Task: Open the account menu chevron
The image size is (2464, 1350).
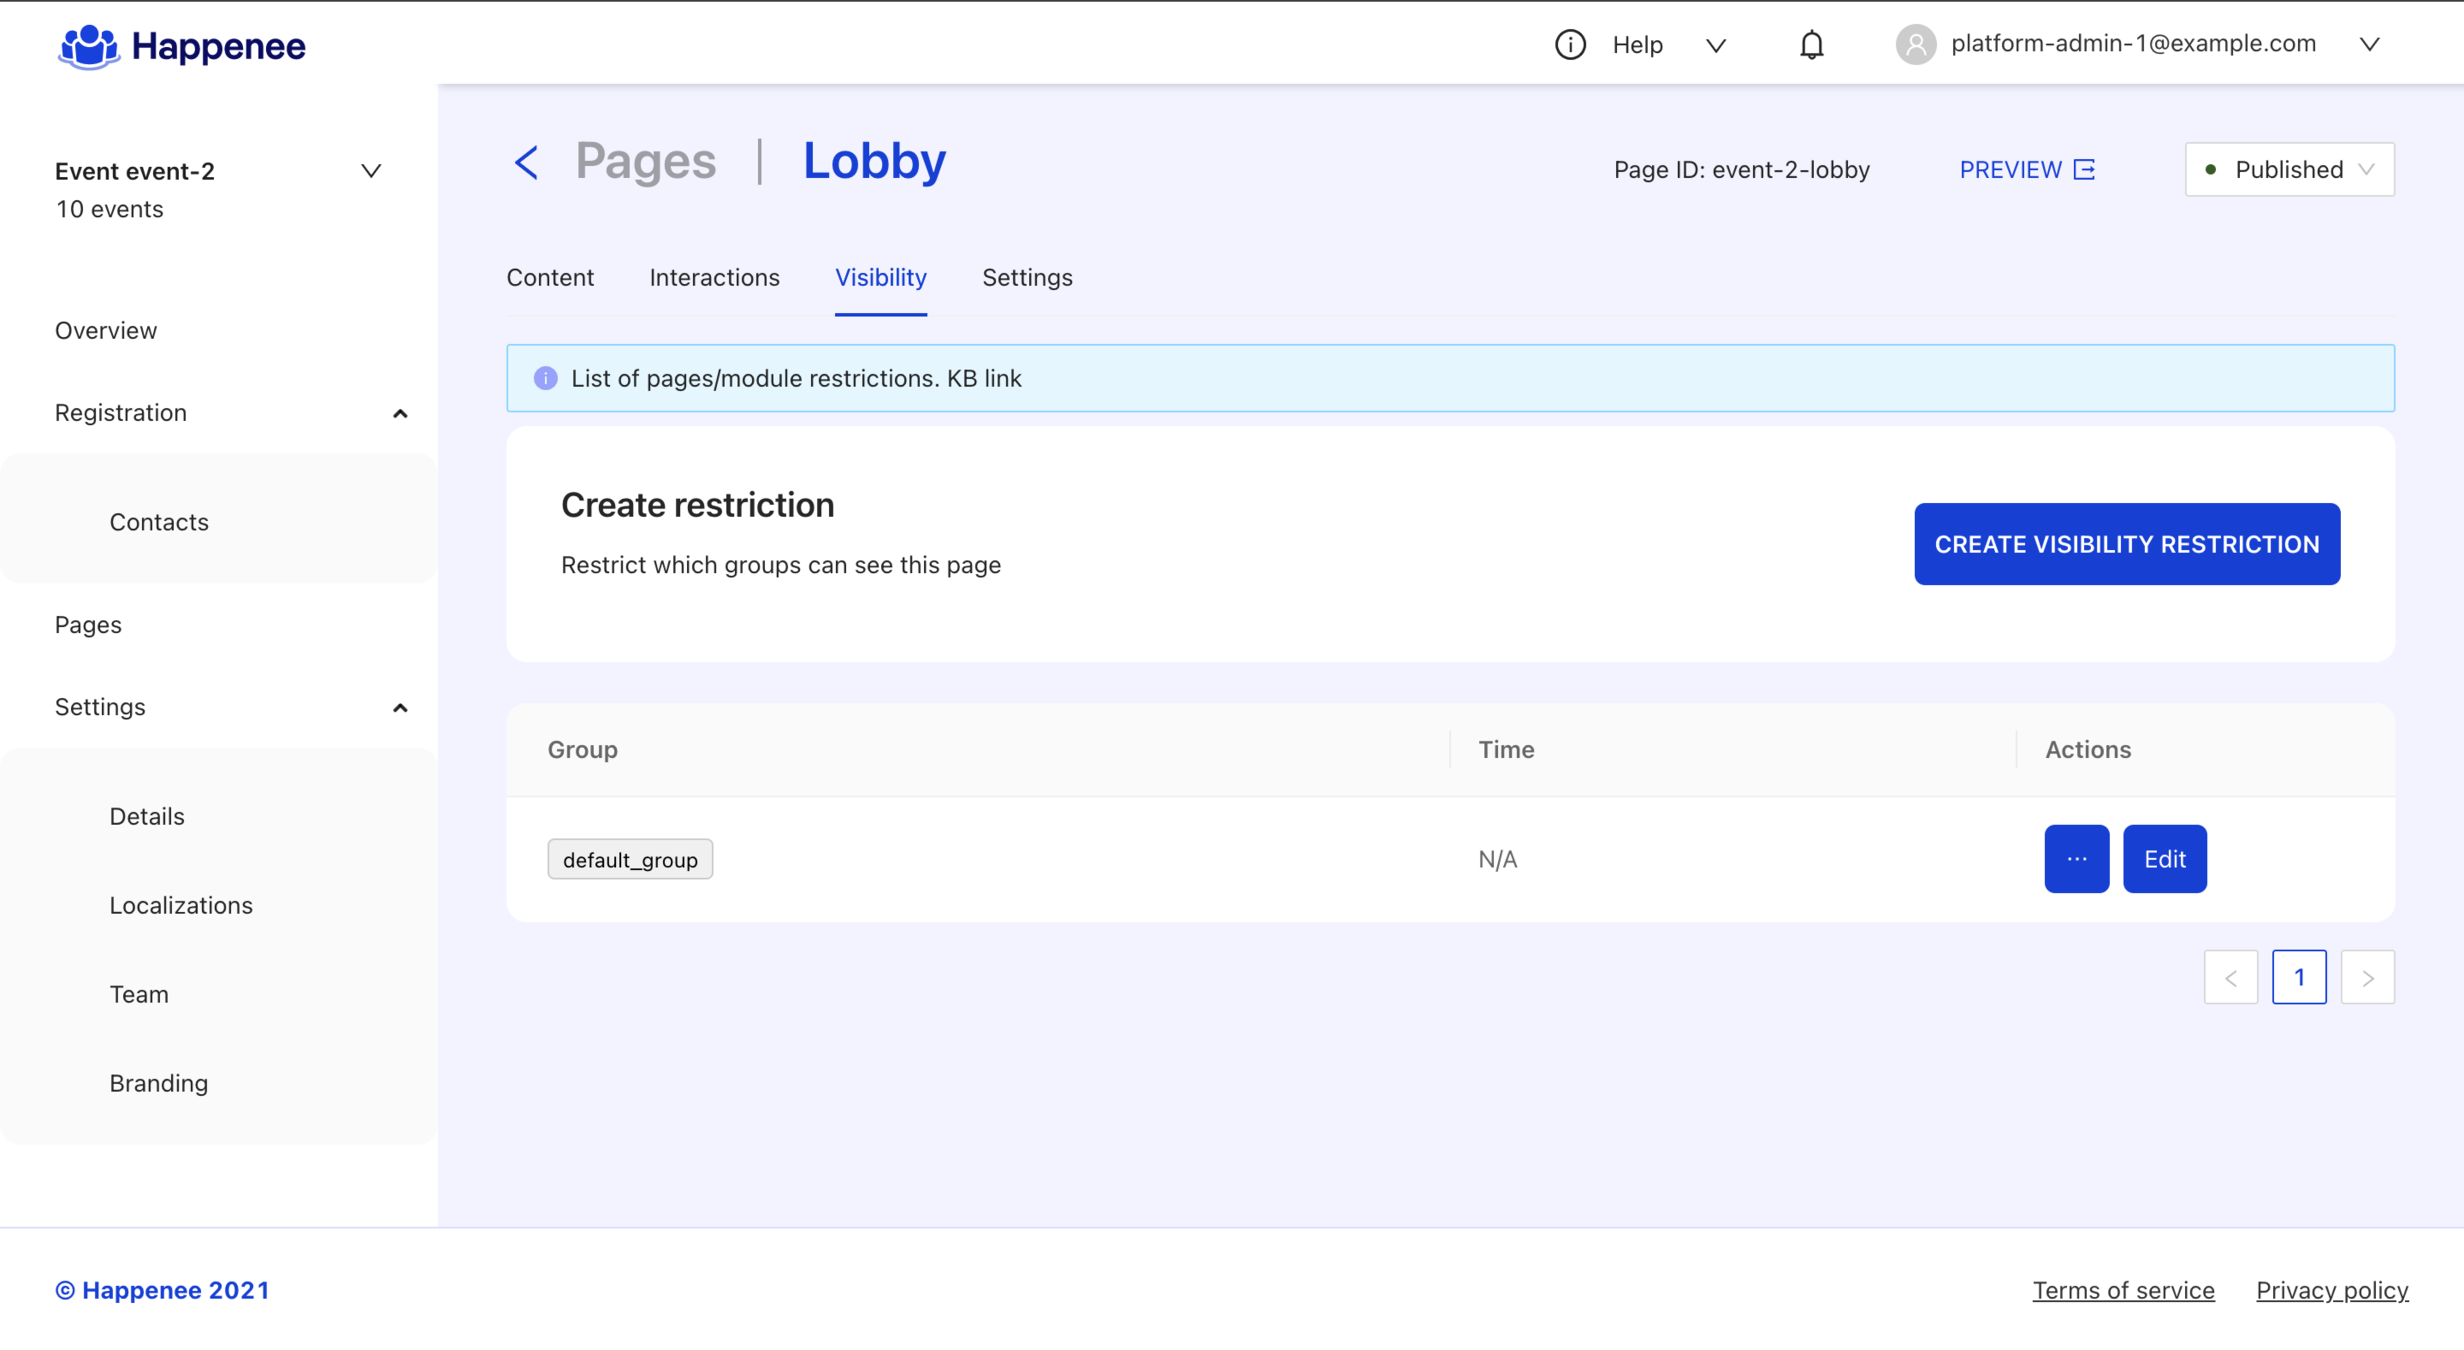Action: (2369, 45)
